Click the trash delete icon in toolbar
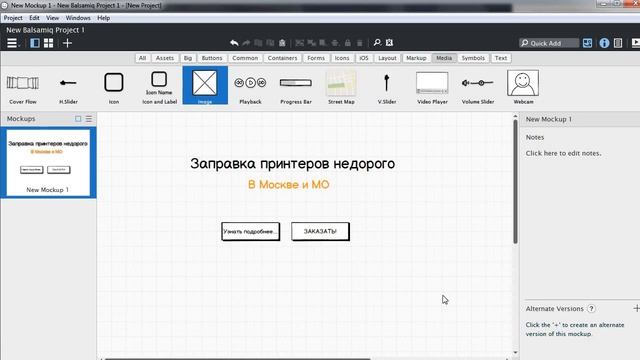Image resolution: width=640 pixels, height=360 pixels. [360, 42]
